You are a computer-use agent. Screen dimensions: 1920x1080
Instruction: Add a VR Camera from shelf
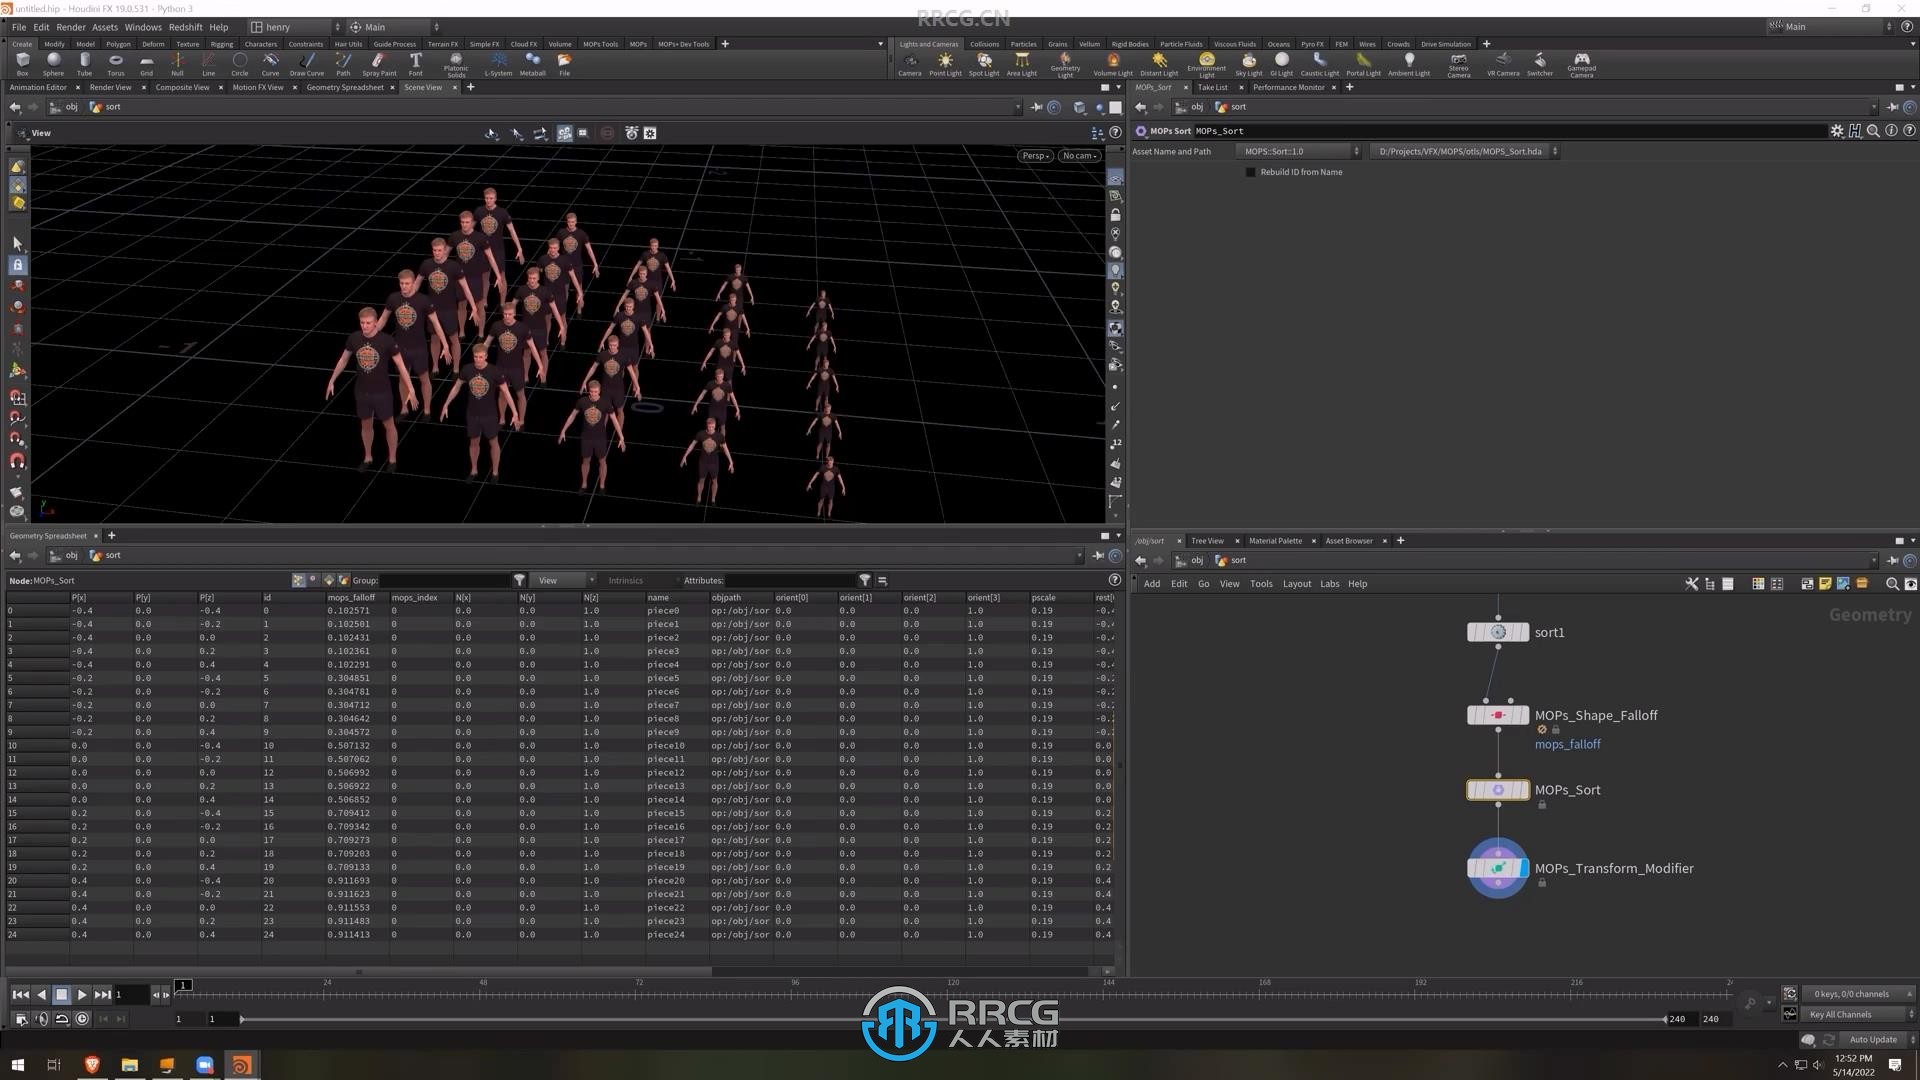point(1503,64)
